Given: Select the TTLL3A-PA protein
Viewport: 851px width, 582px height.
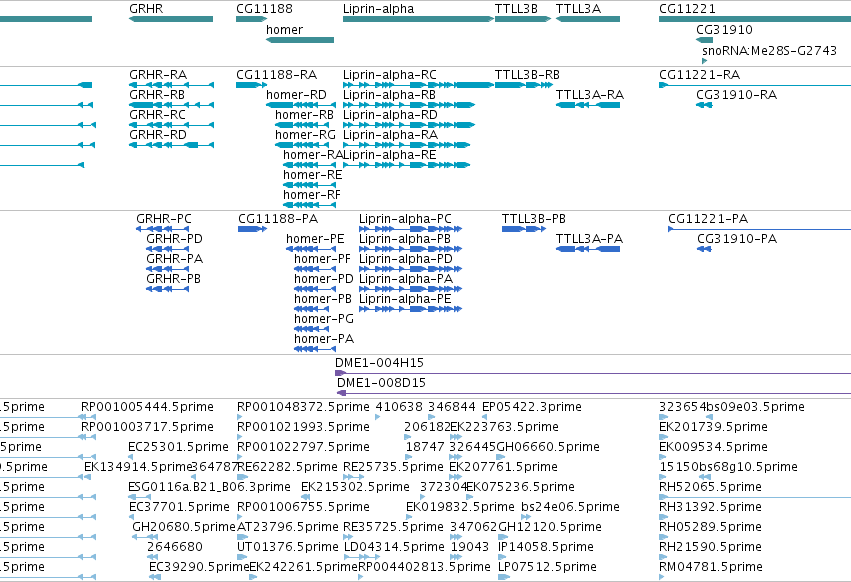Looking at the screenshot, I should point(588,249).
